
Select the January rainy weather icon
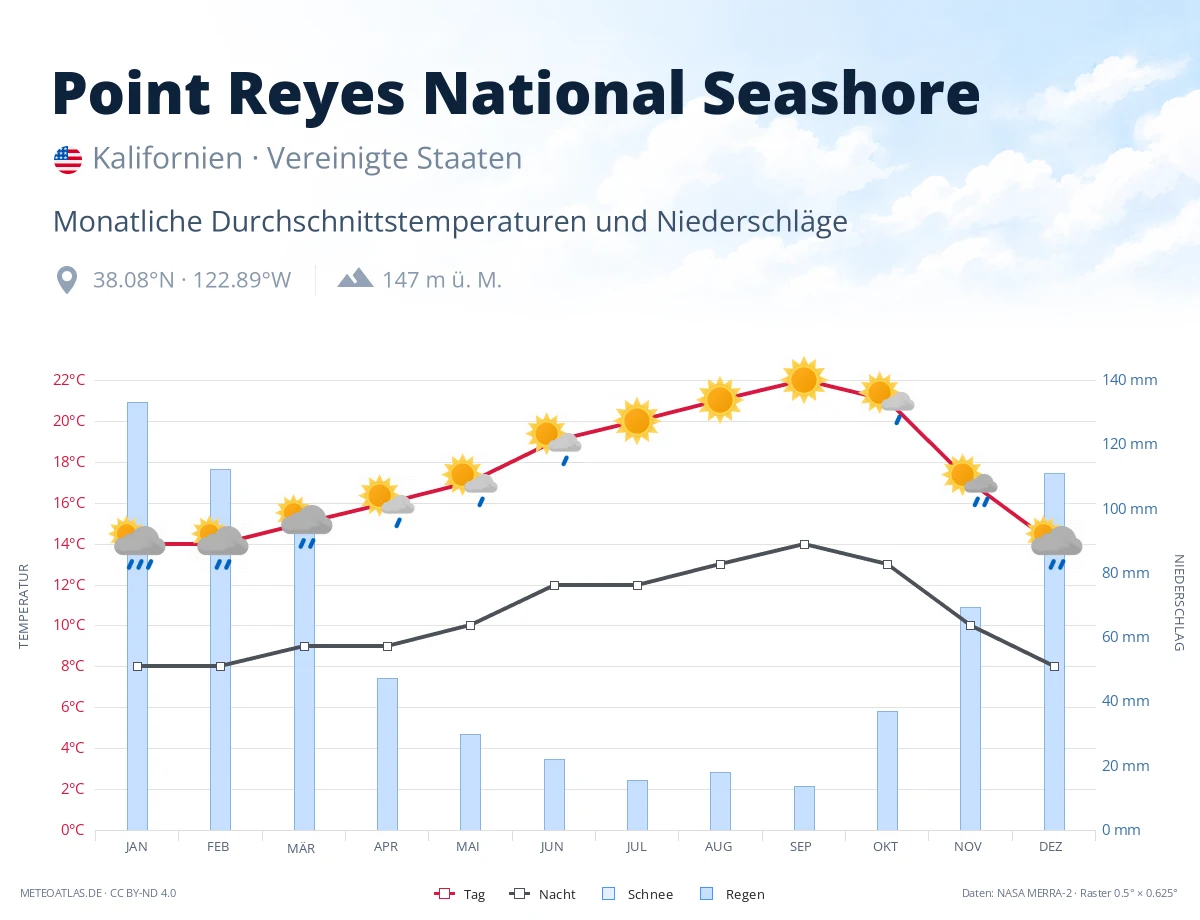click(138, 544)
